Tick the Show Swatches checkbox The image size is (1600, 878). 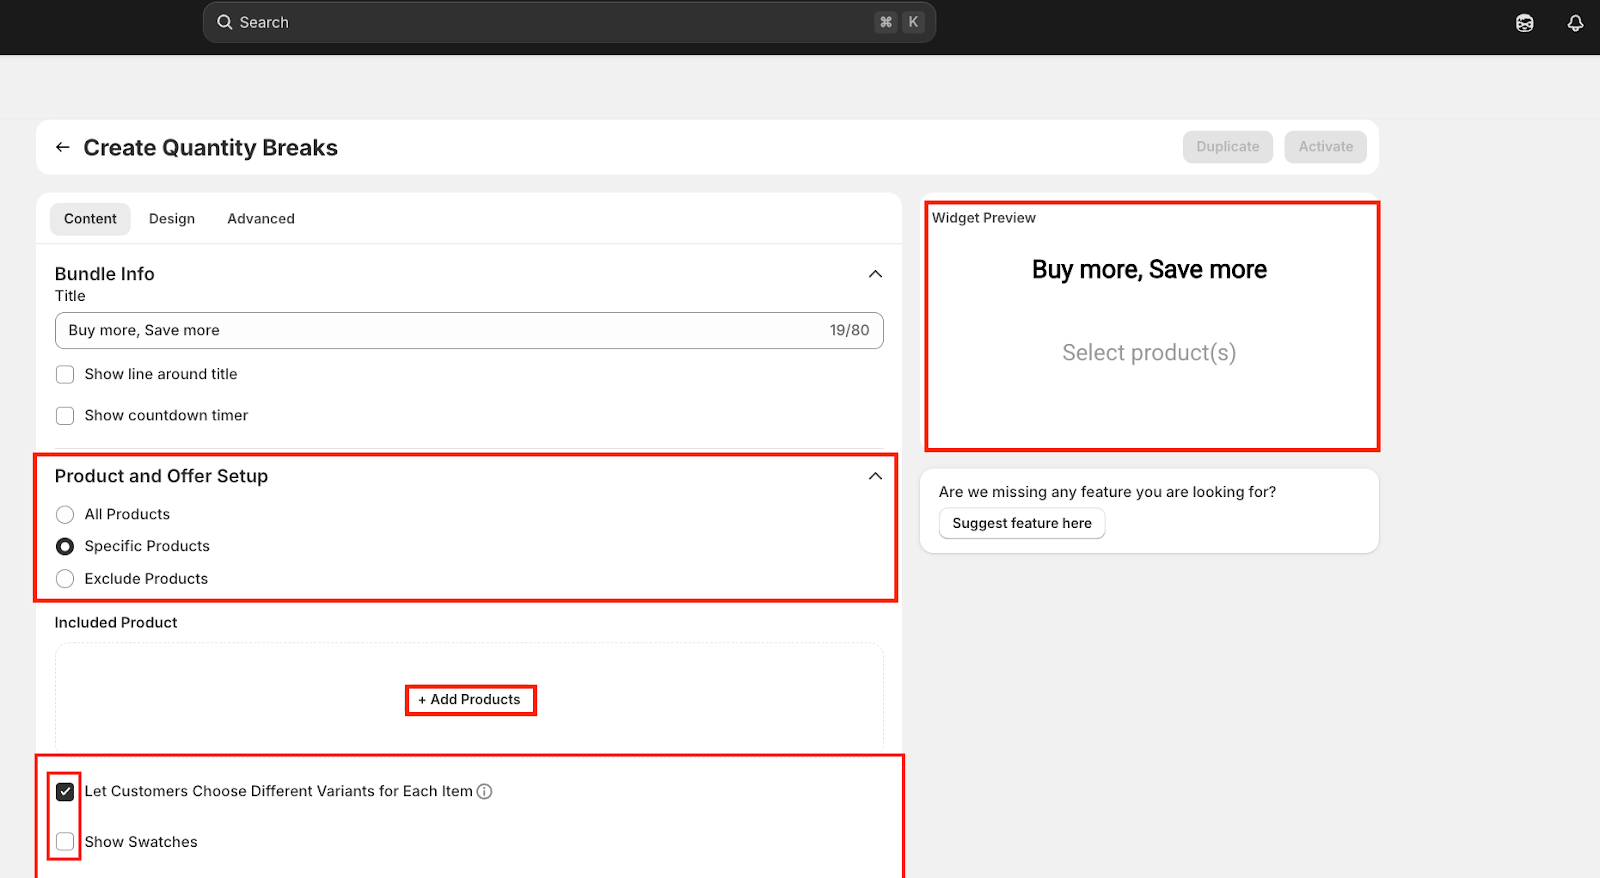point(65,842)
